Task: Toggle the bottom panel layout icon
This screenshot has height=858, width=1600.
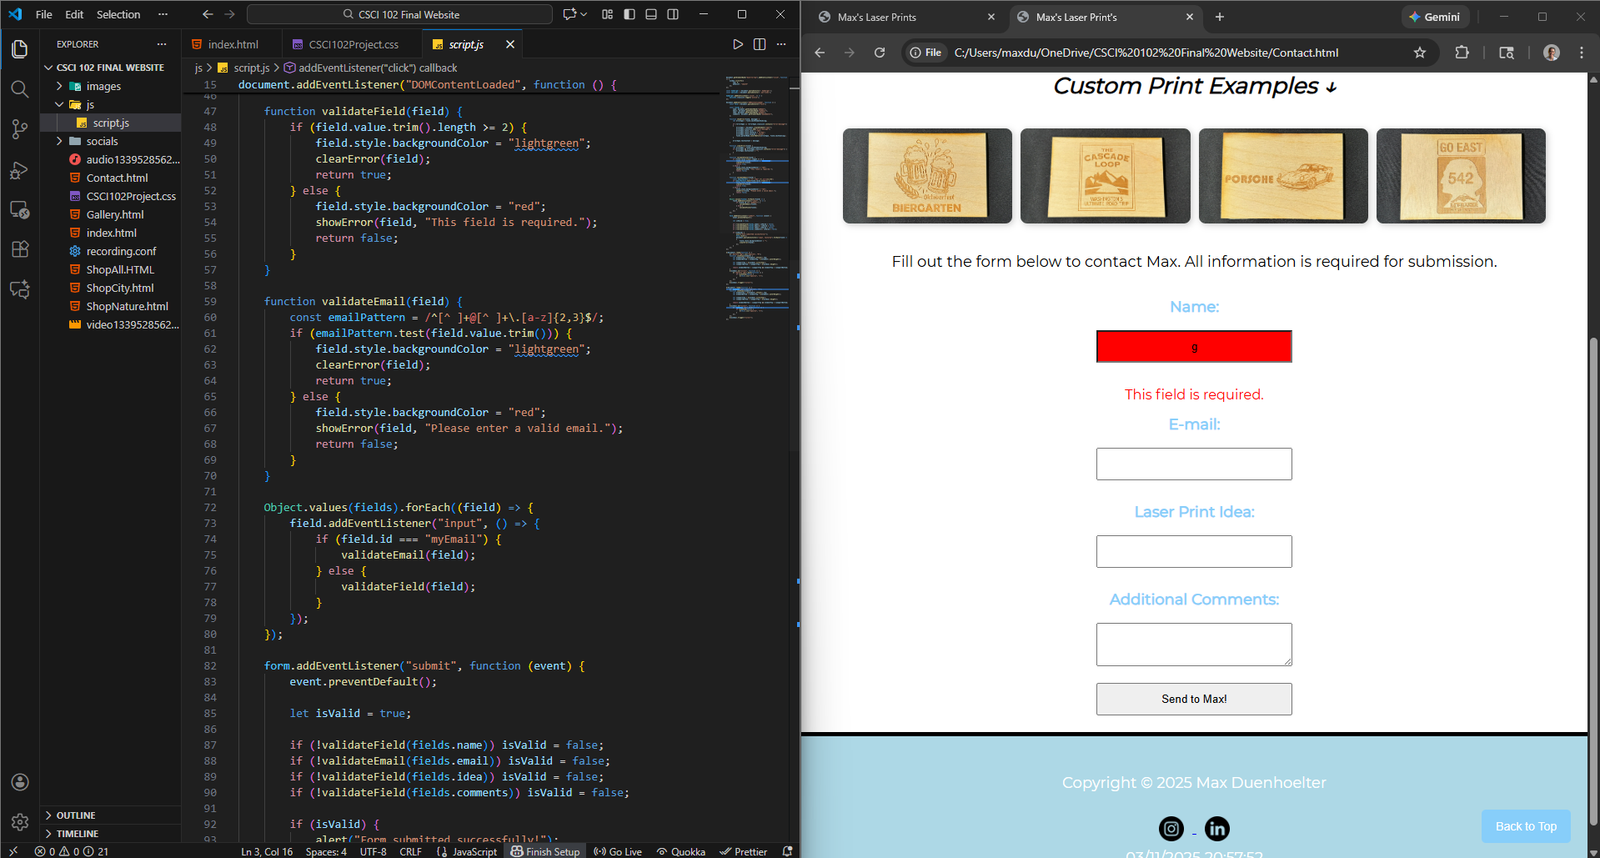Action: coord(651,14)
